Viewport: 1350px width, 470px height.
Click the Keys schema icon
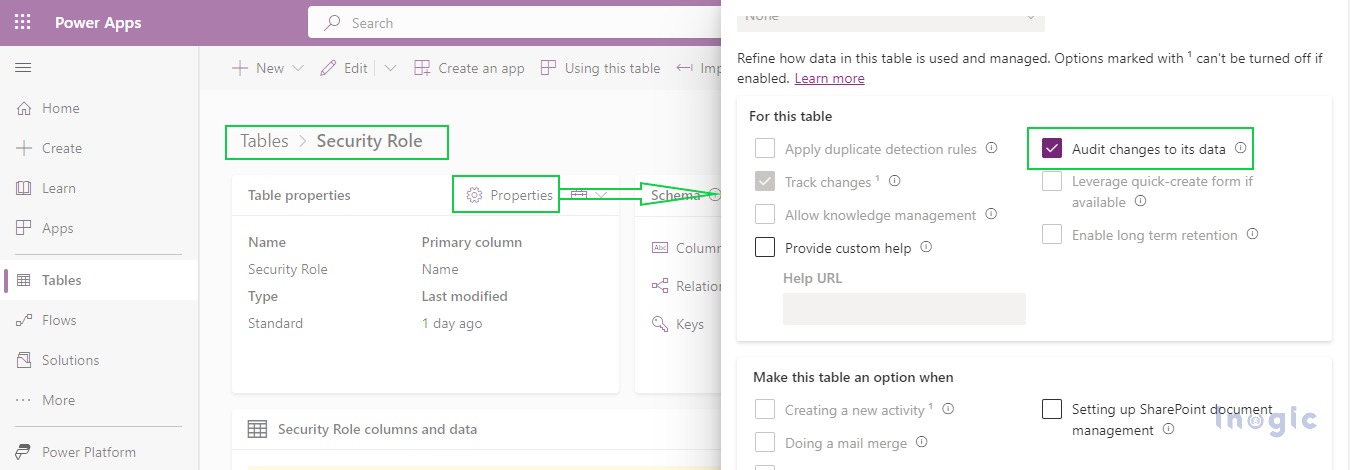click(659, 324)
